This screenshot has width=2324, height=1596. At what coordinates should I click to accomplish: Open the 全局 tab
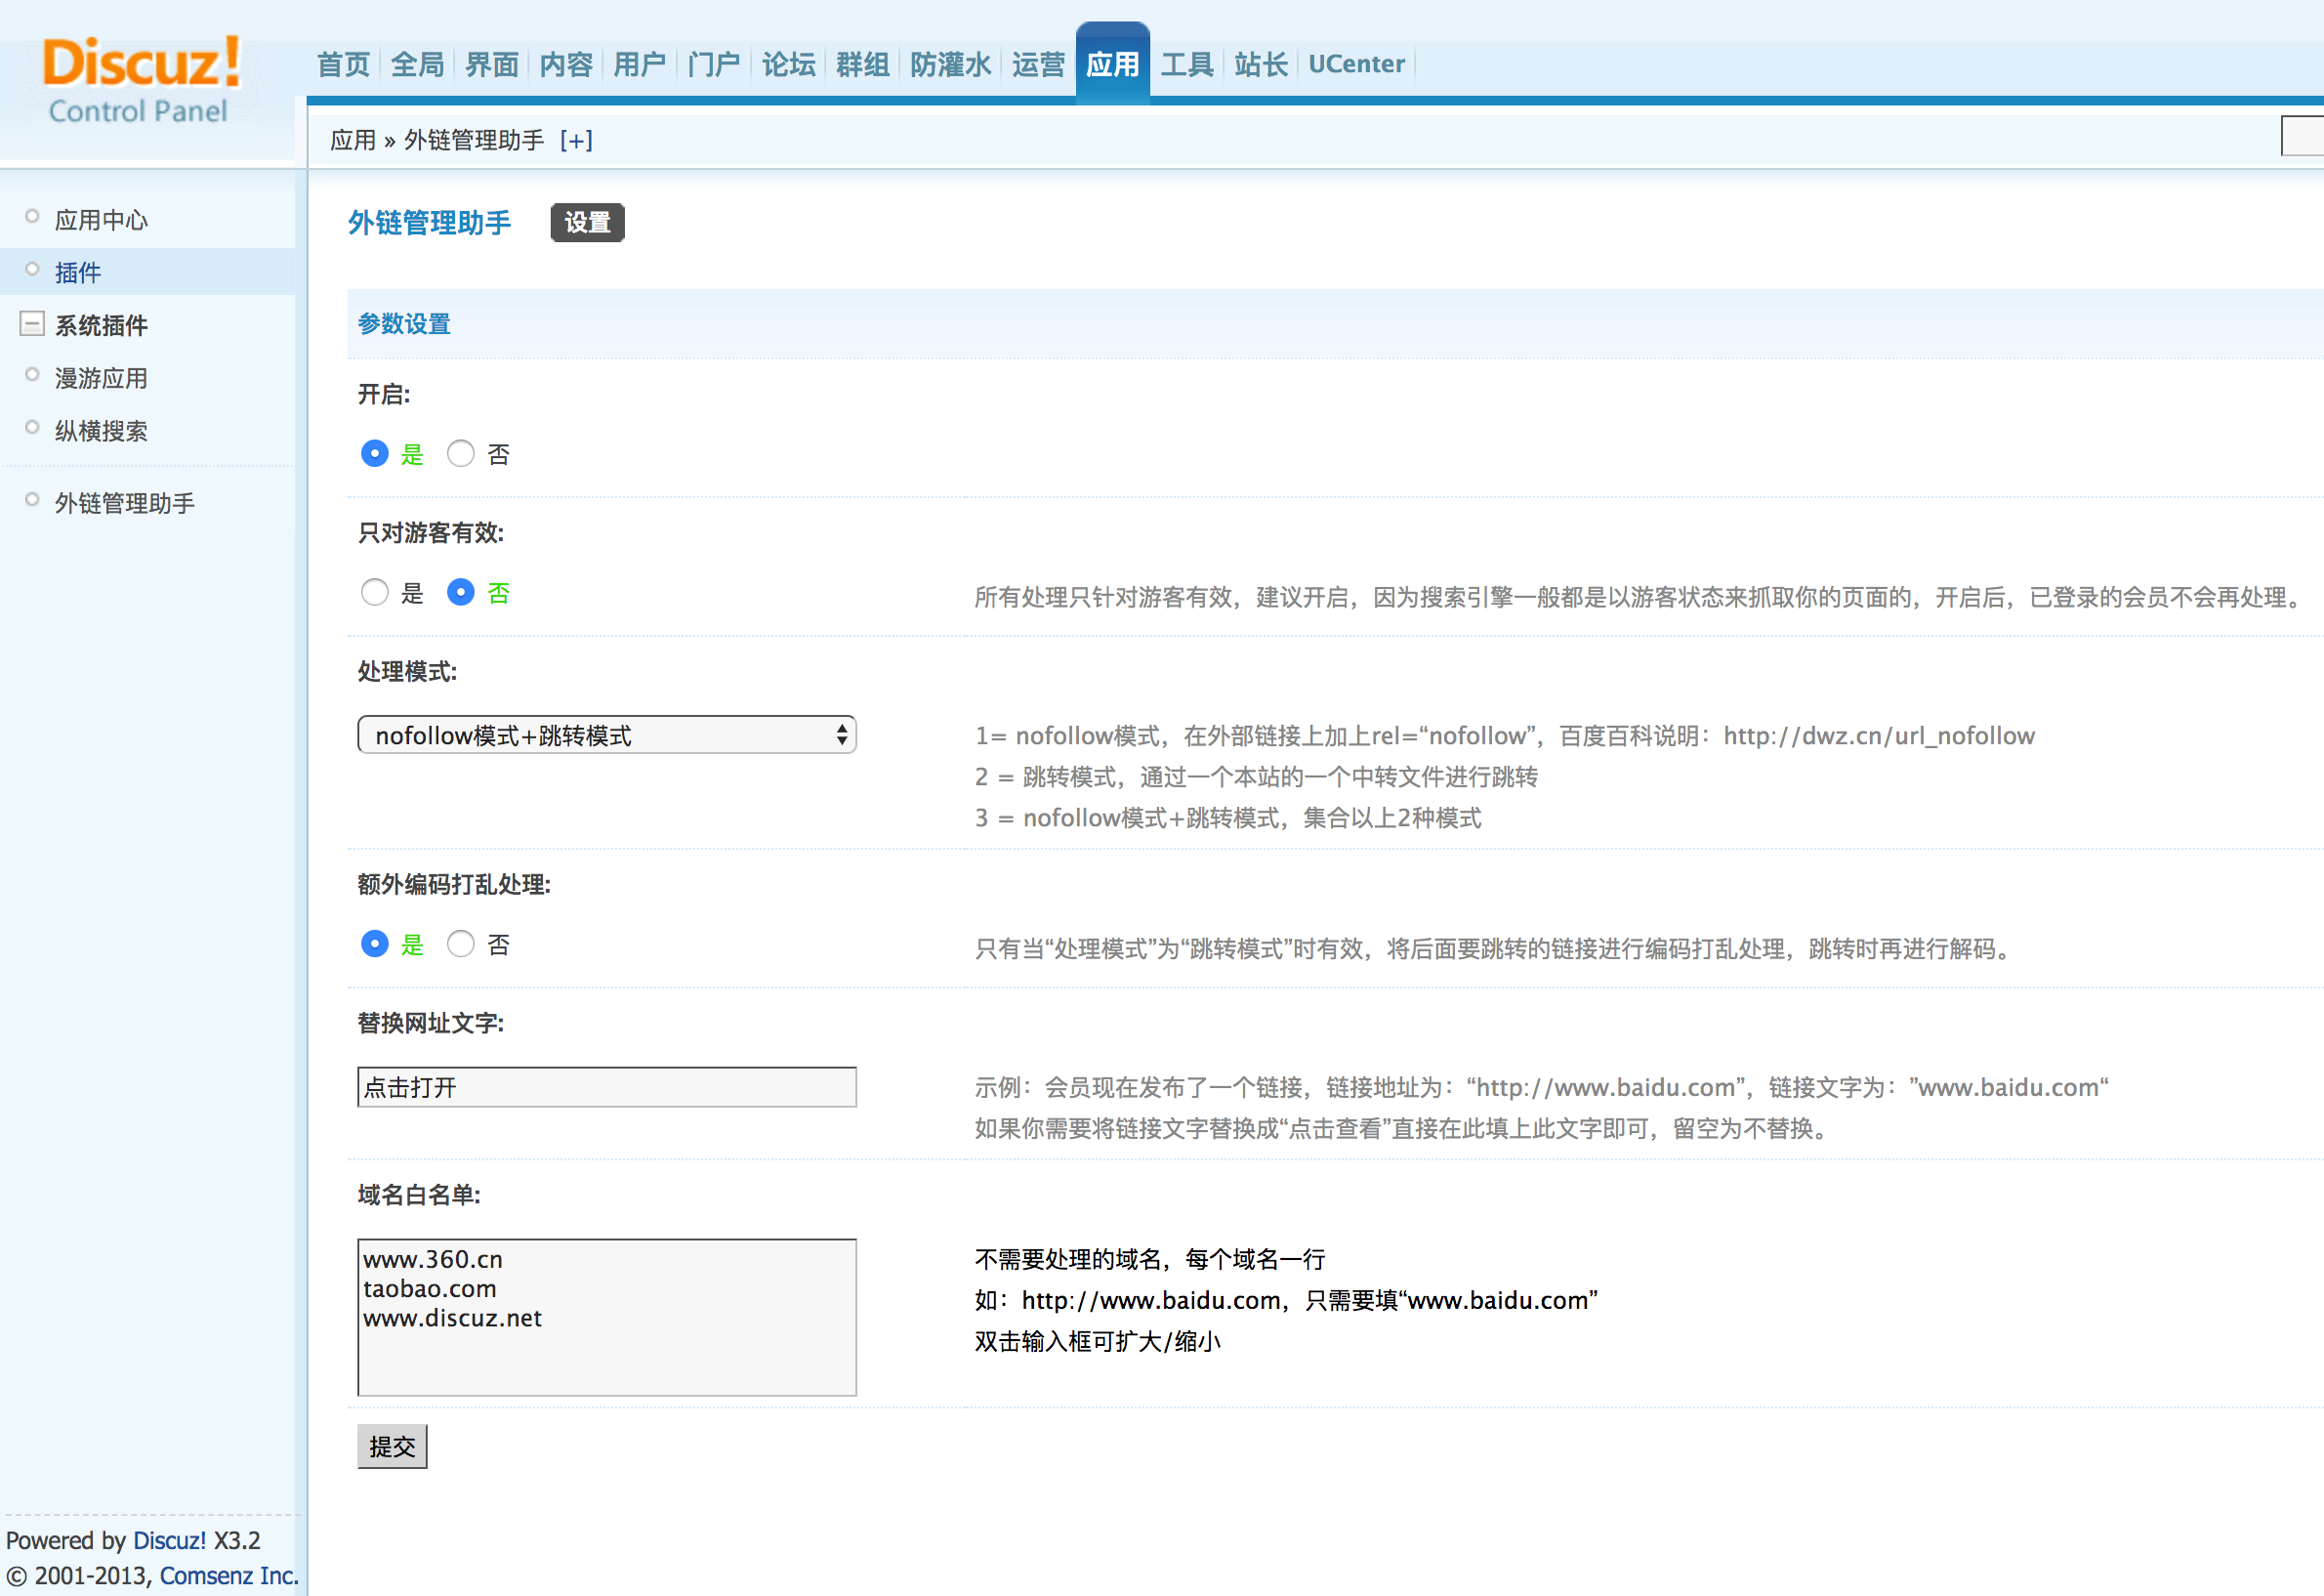(x=417, y=65)
